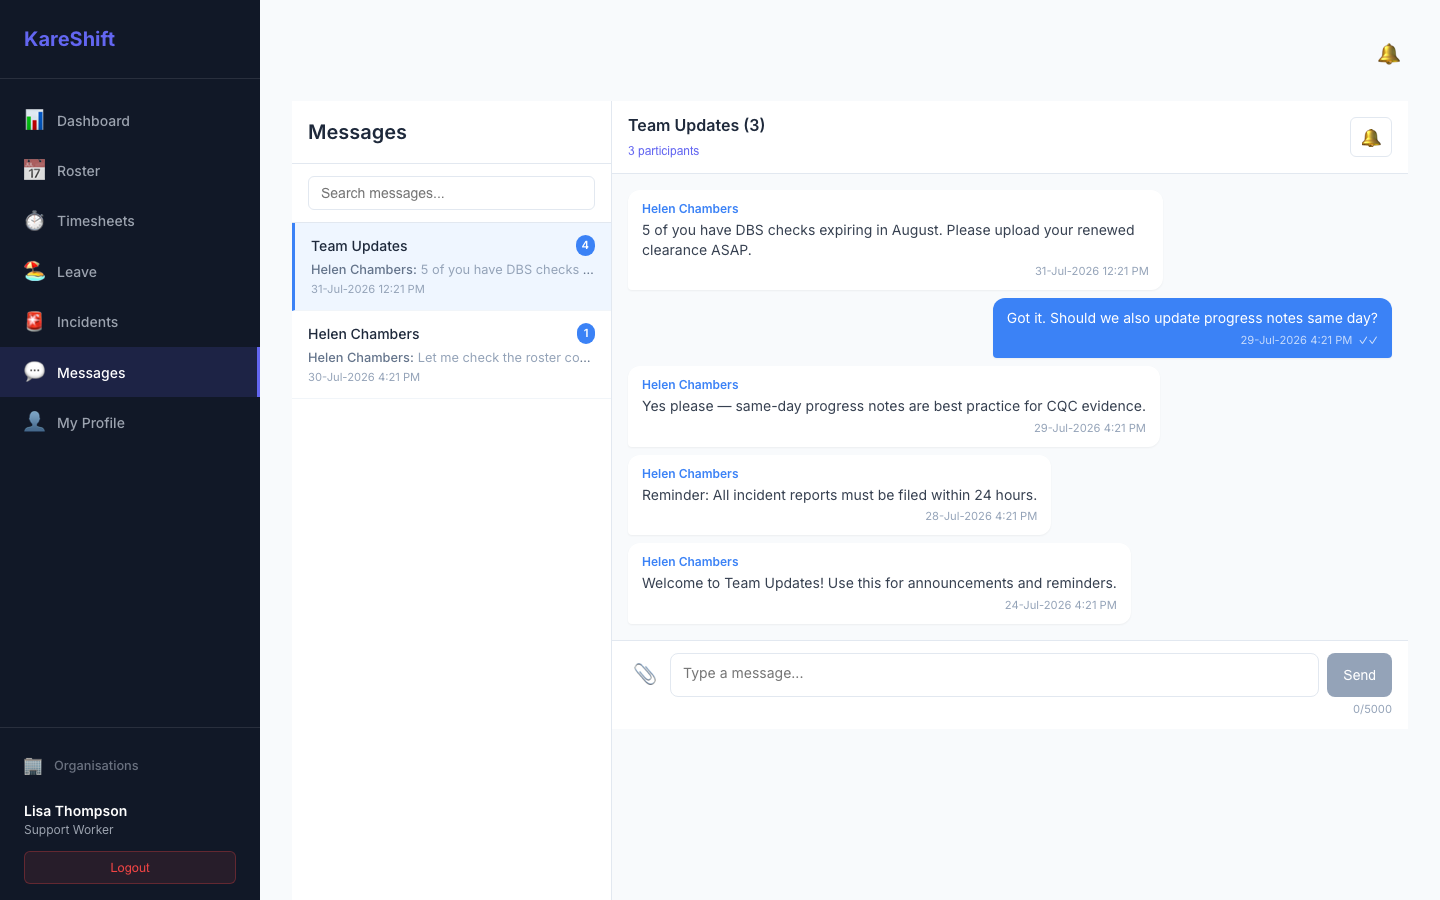The image size is (1440, 900).
Task: Toggle the Team Updates conversation bell button
Action: [x=1371, y=137]
